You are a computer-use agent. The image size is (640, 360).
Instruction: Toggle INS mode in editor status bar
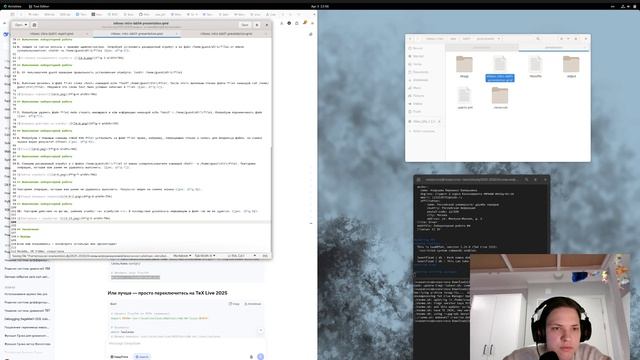pos(265,256)
